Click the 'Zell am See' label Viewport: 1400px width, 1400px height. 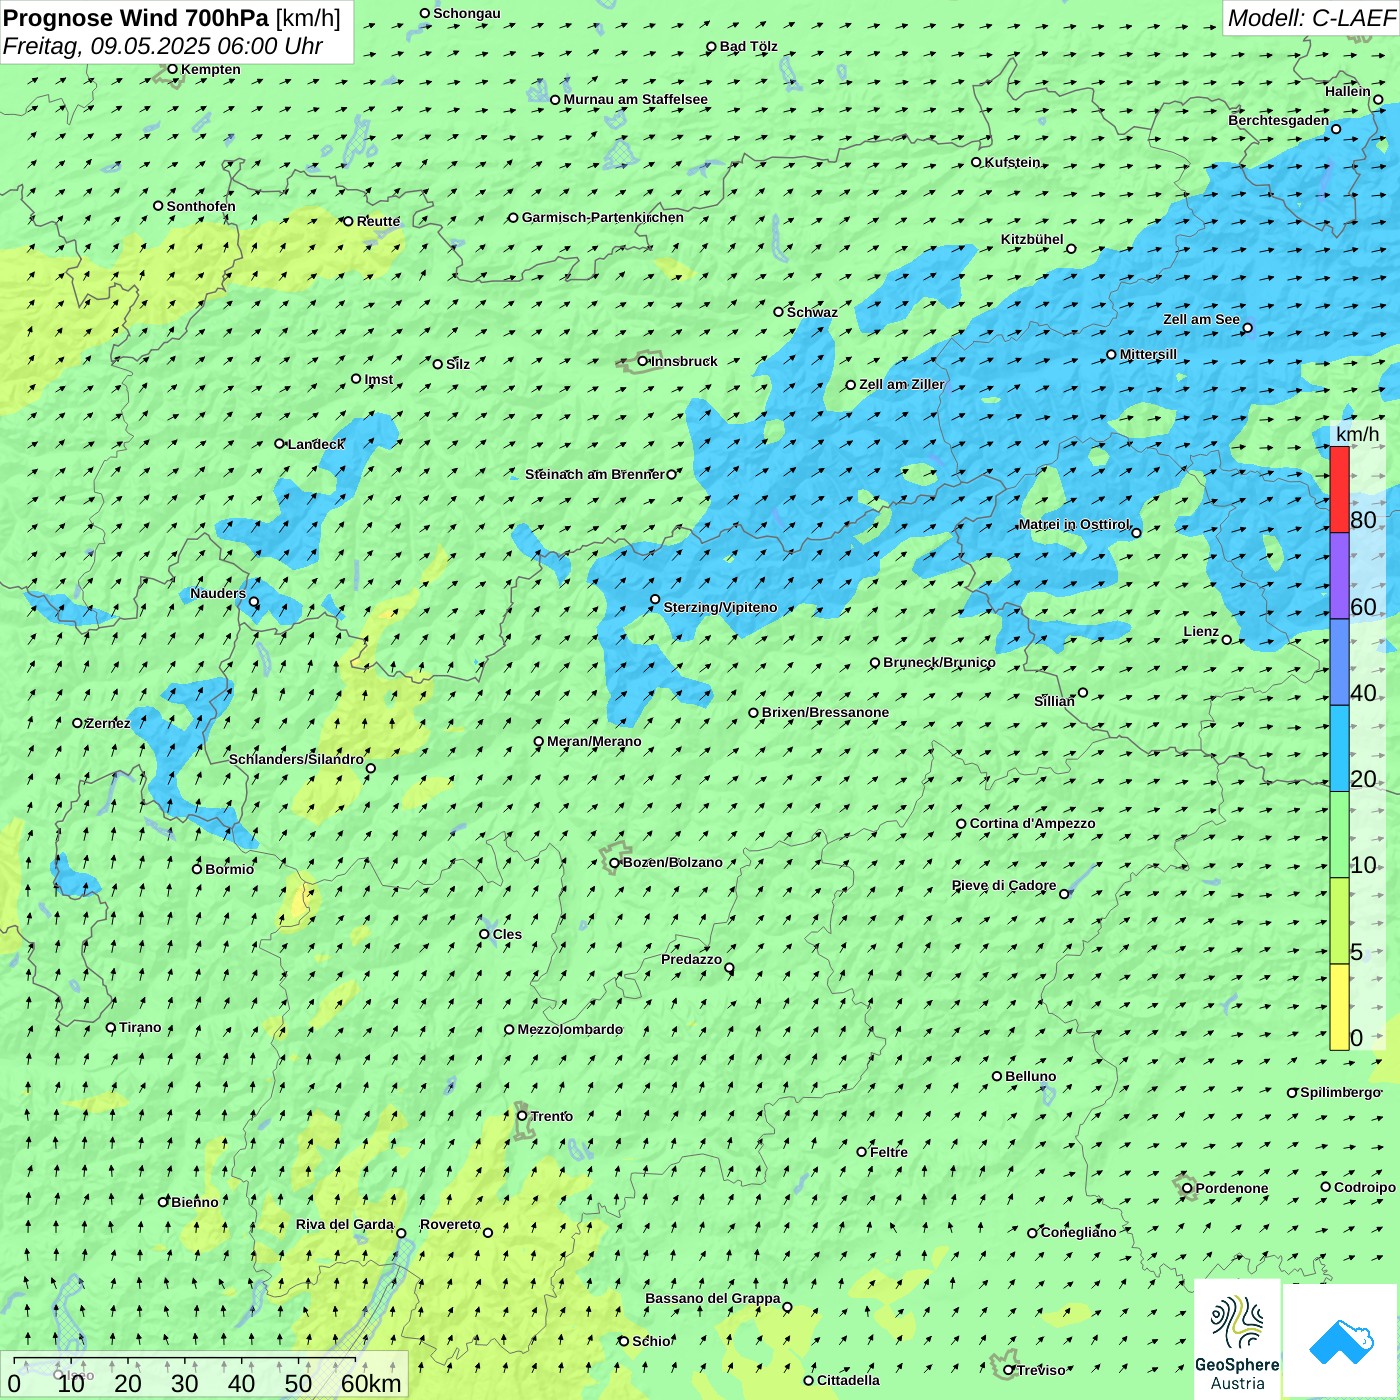[1201, 319]
